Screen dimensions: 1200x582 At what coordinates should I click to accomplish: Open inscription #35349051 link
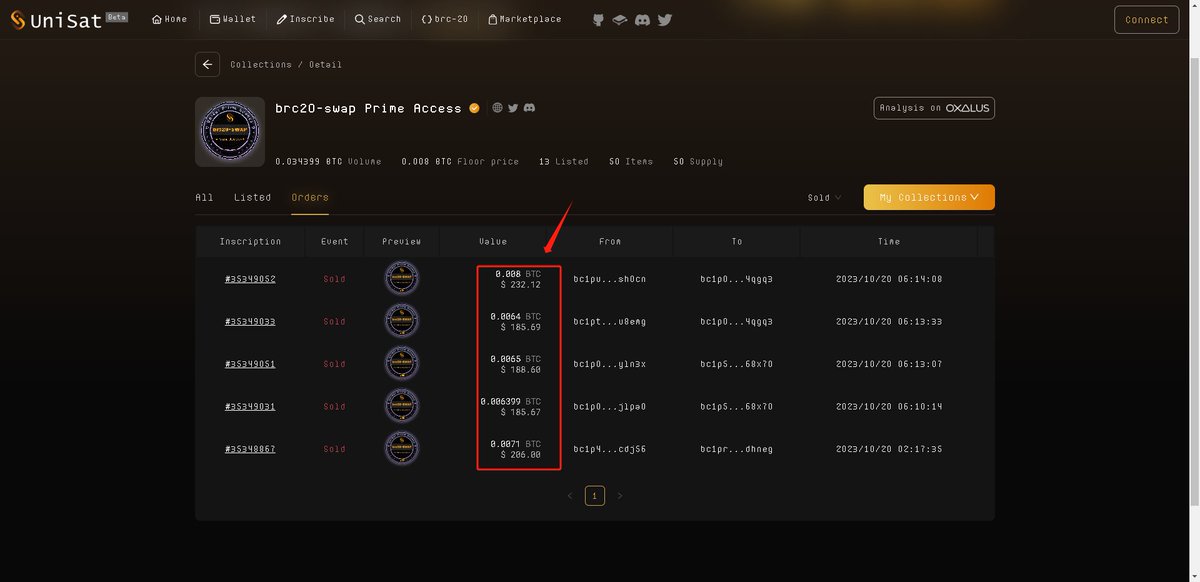250,364
